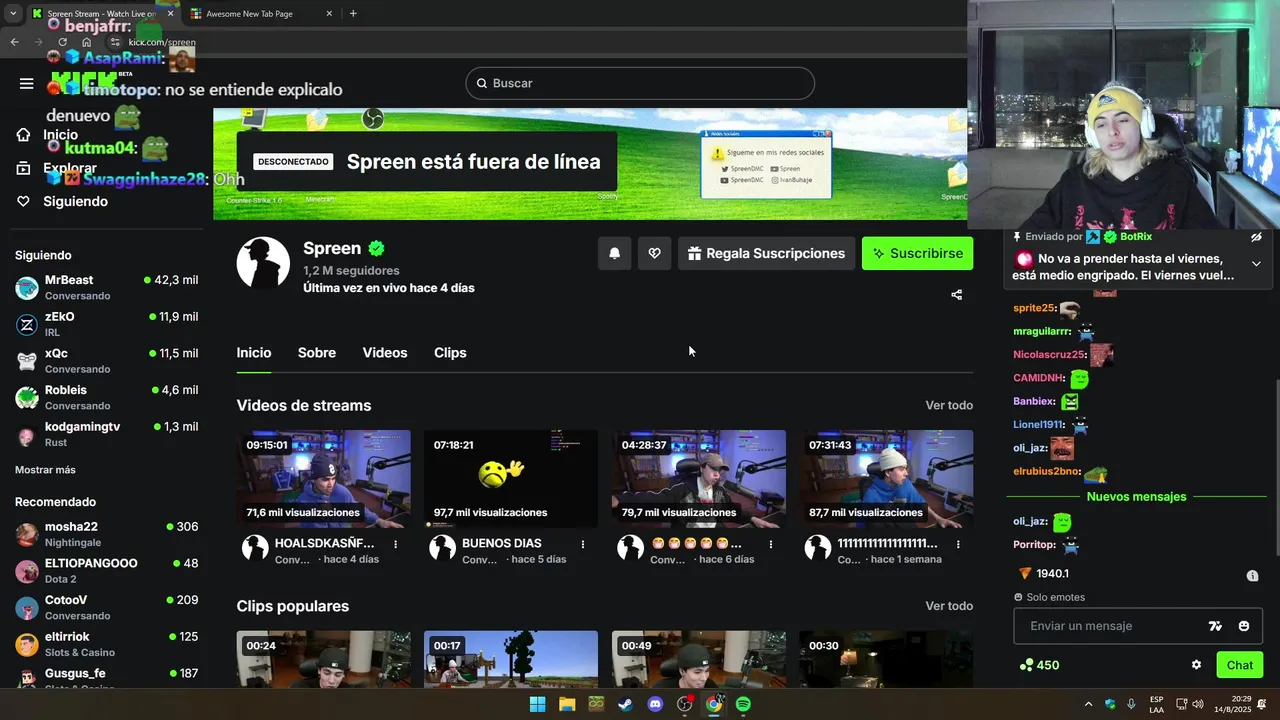The image size is (1280, 720).
Task: Hide the pinned message with crossed-eye icon
Action: [x=1257, y=237]
